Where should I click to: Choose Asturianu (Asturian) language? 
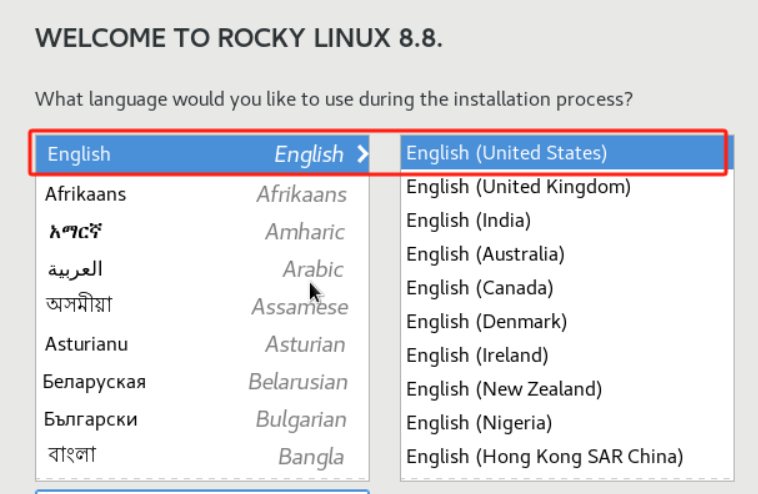pyautogui.click(x=202, y=344)
